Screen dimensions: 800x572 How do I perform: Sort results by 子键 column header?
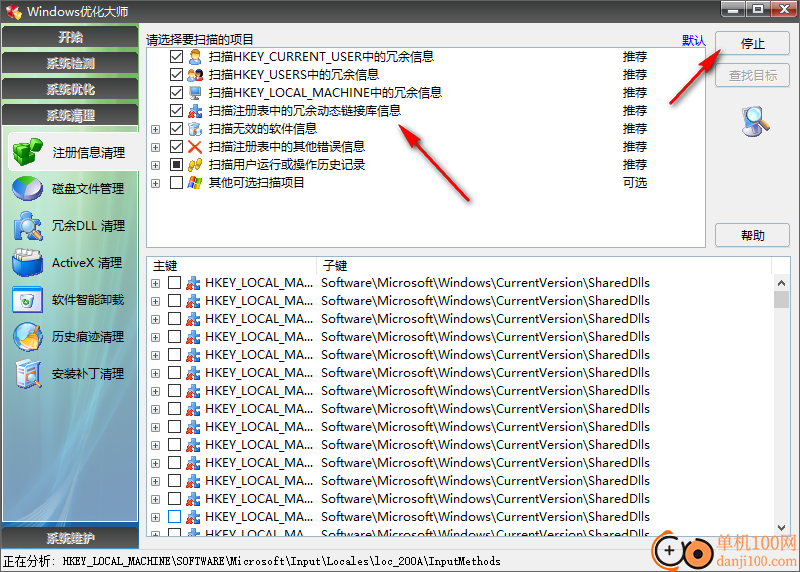point(544,265)
